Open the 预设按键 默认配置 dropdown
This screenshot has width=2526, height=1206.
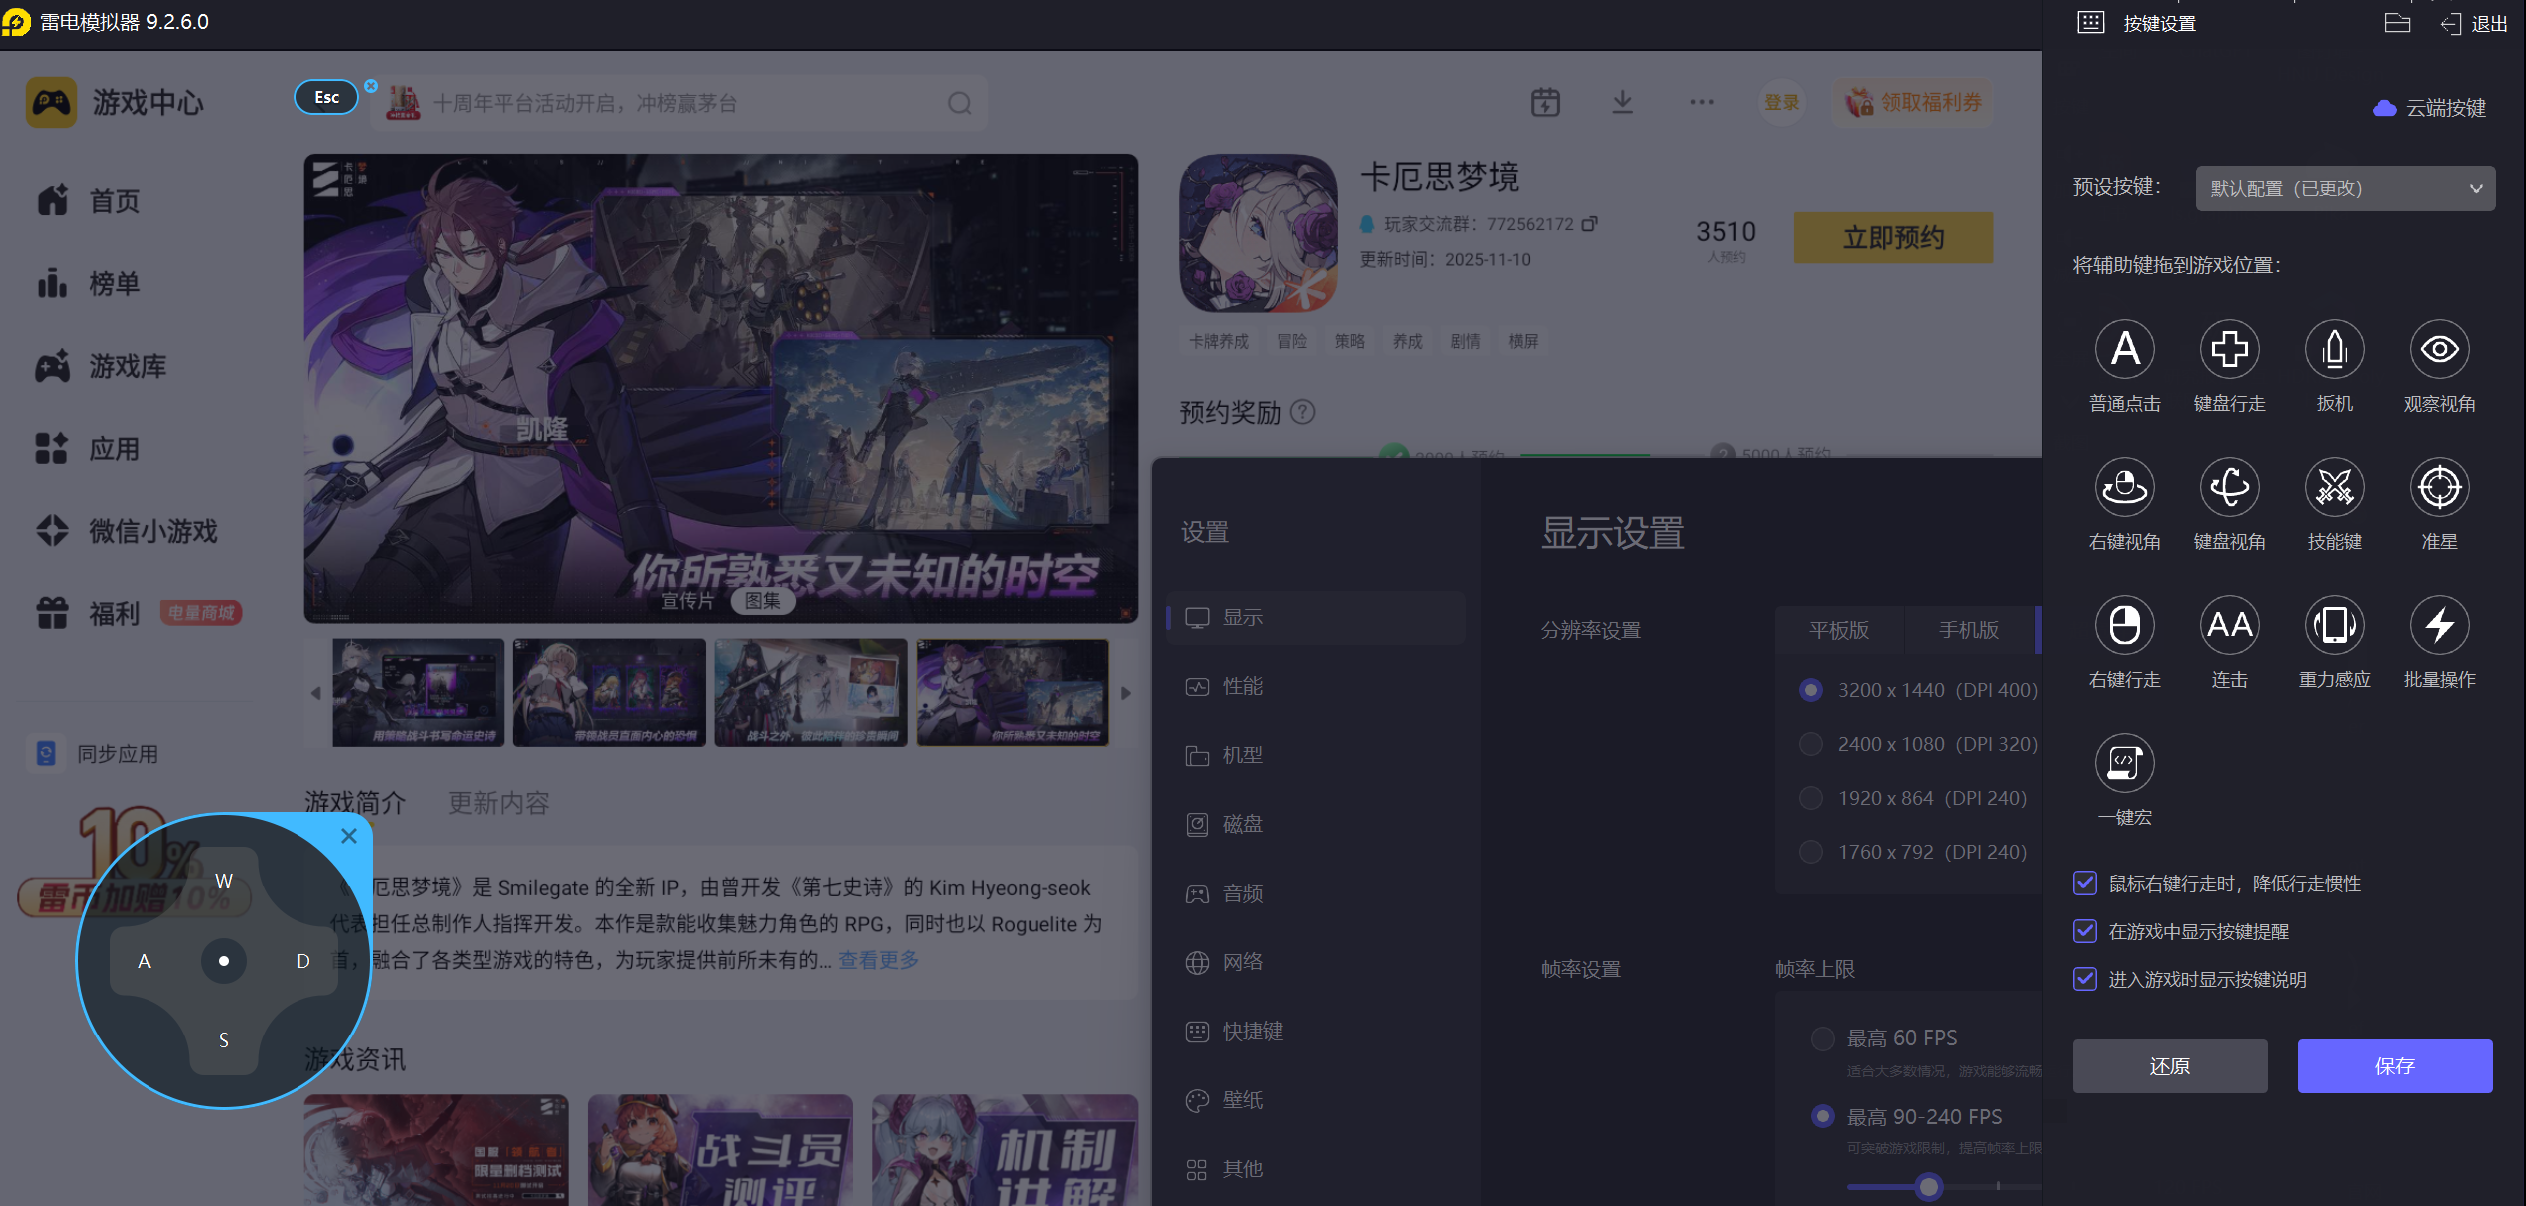click(x=2344, y=188)
